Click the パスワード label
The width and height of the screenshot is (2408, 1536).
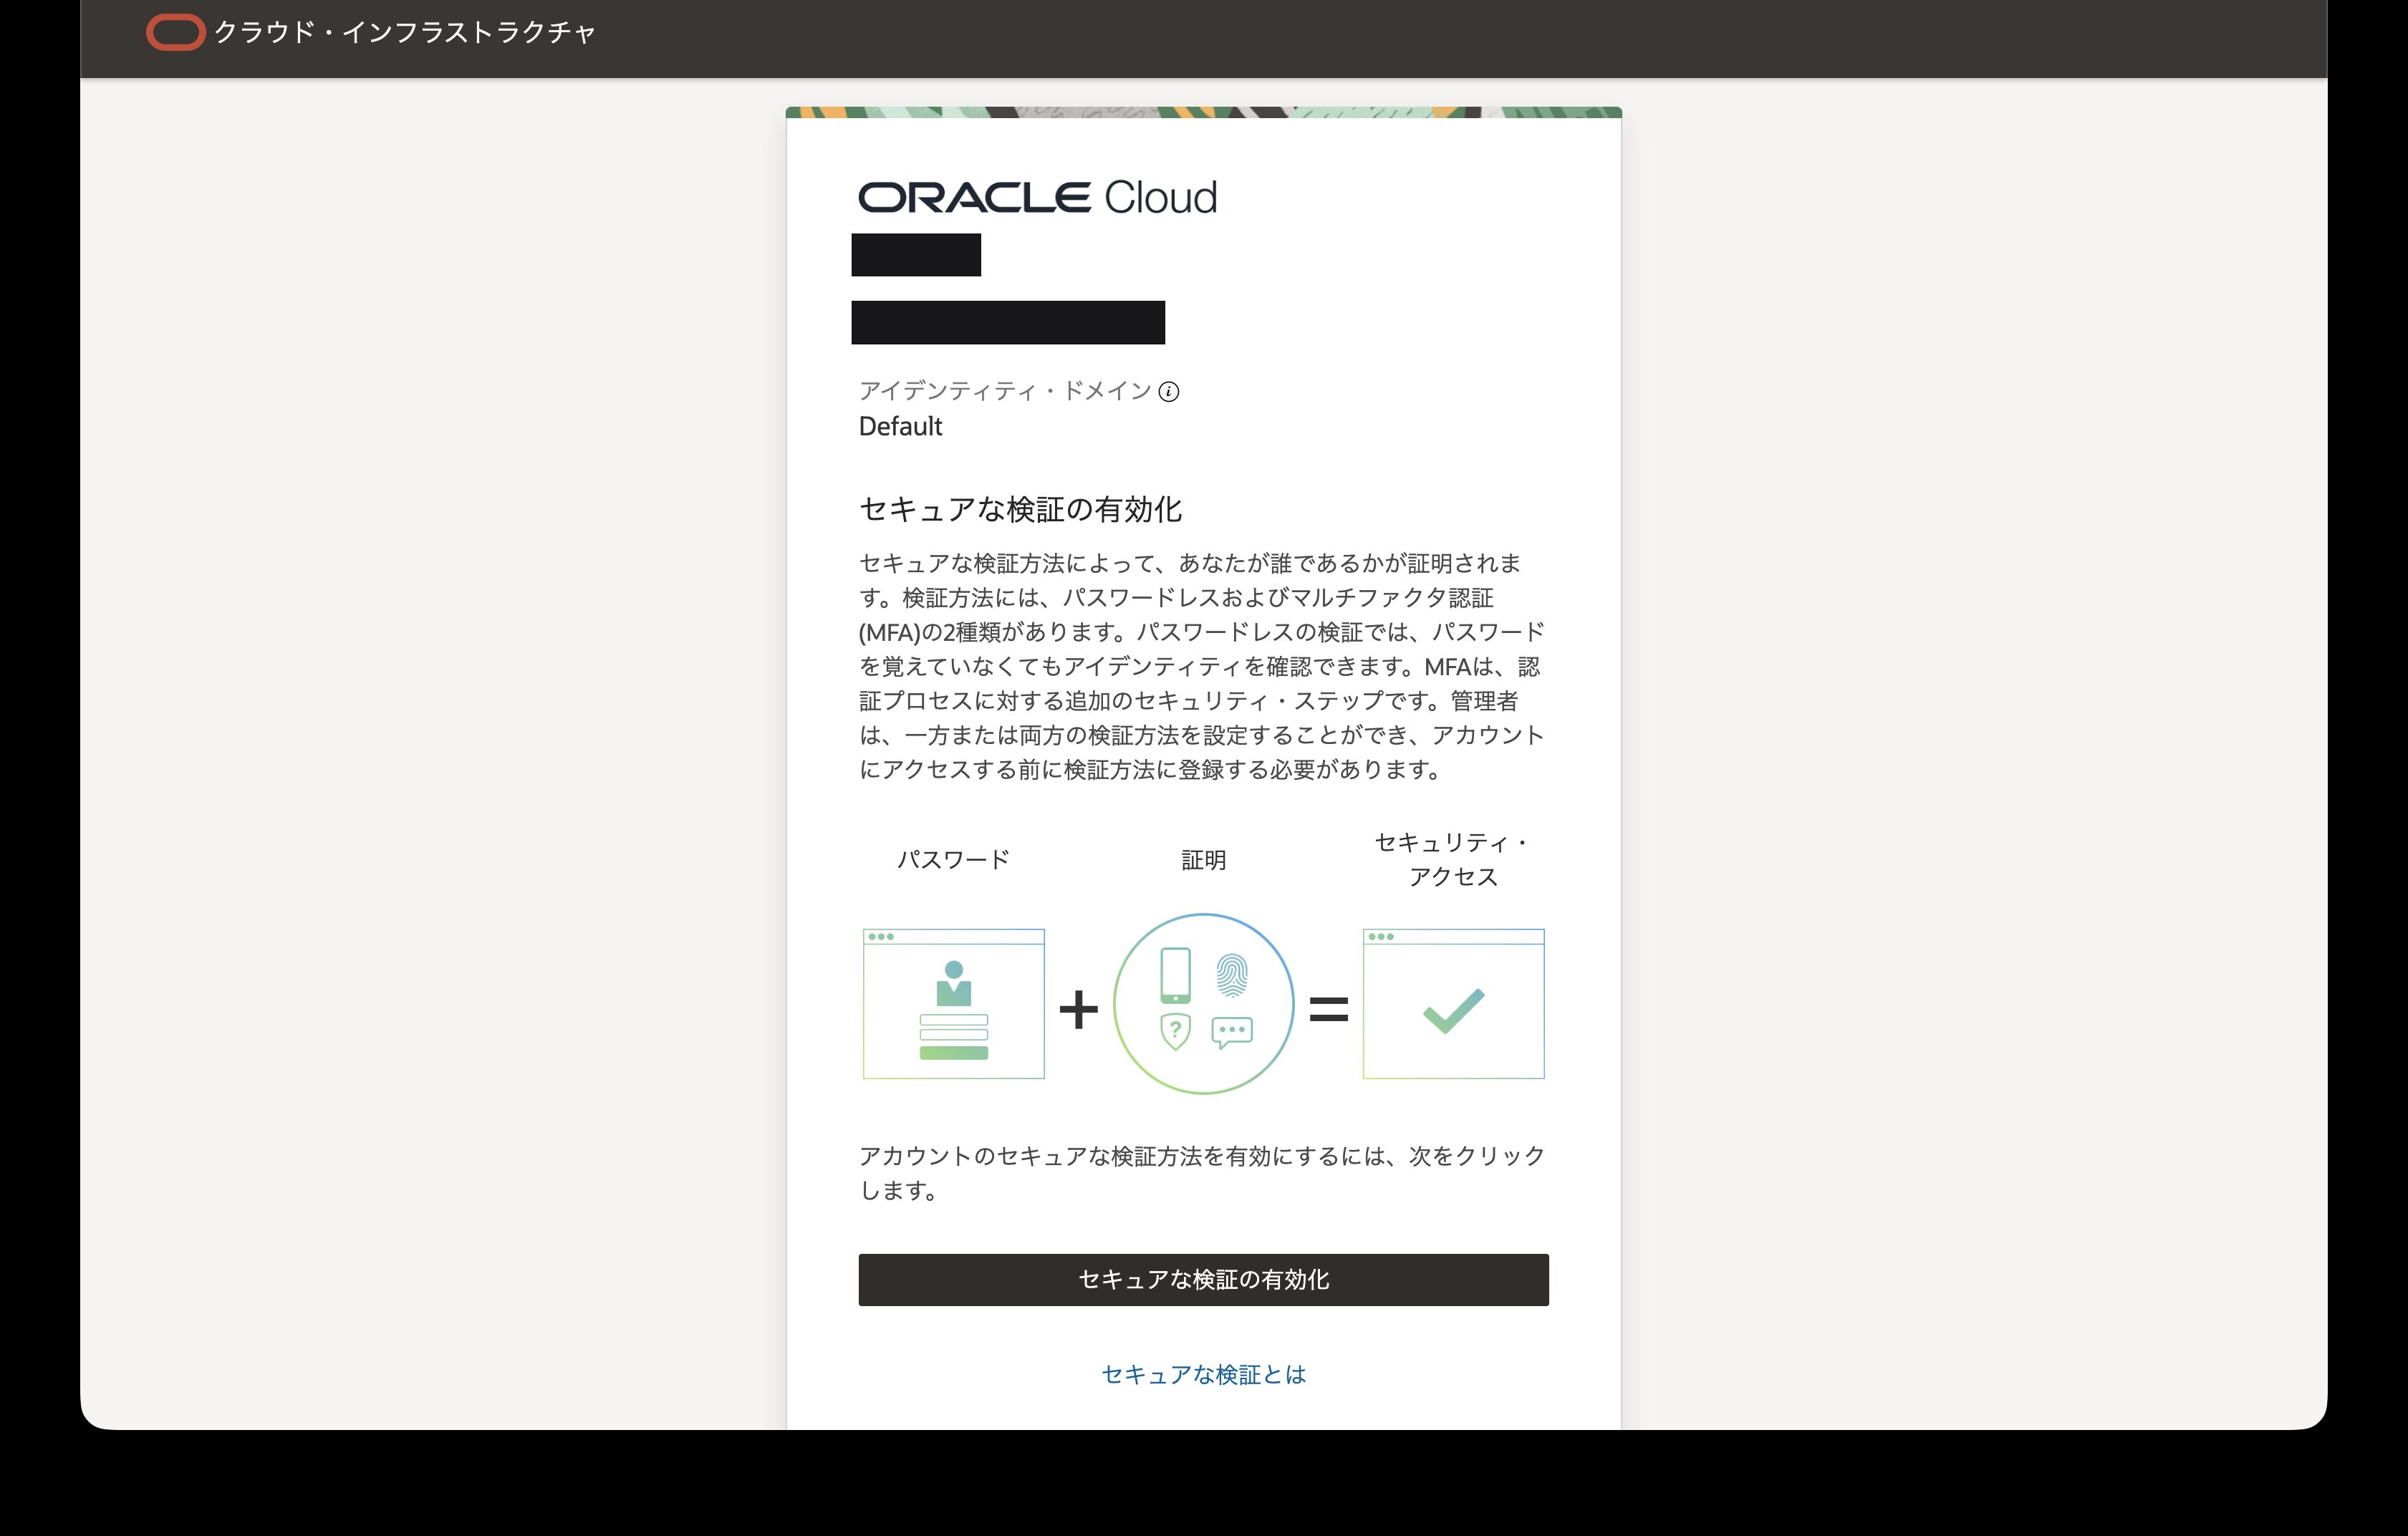click(x=953, y=859)
